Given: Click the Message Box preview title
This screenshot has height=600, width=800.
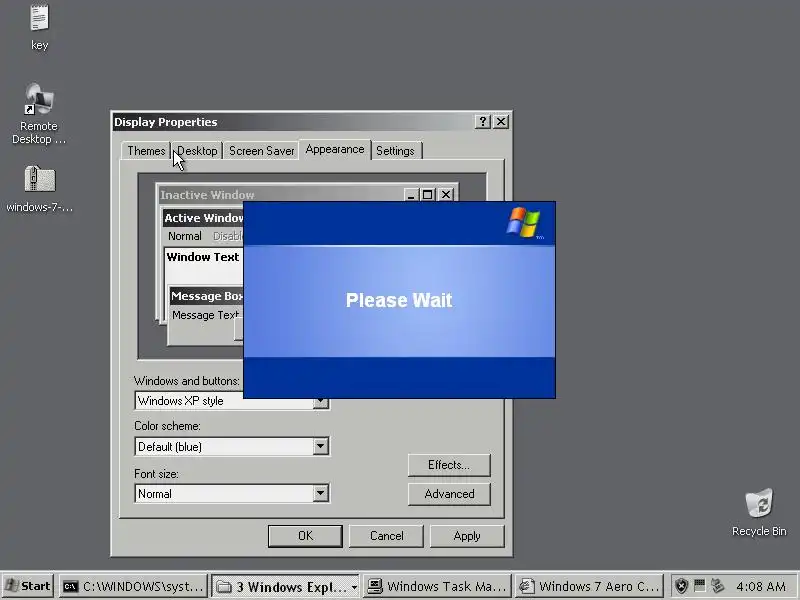Looking at the screenshot, I should click(x=207, y=296).
